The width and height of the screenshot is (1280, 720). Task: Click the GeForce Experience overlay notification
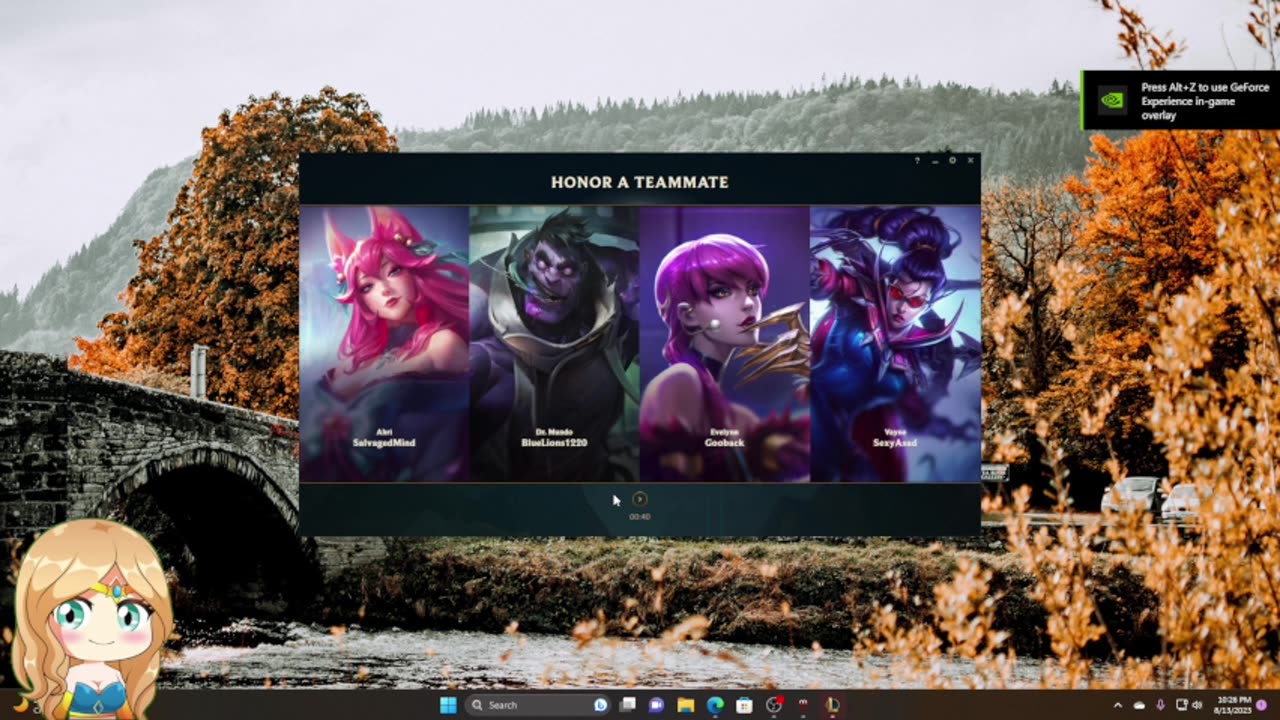pos(1180,100)
